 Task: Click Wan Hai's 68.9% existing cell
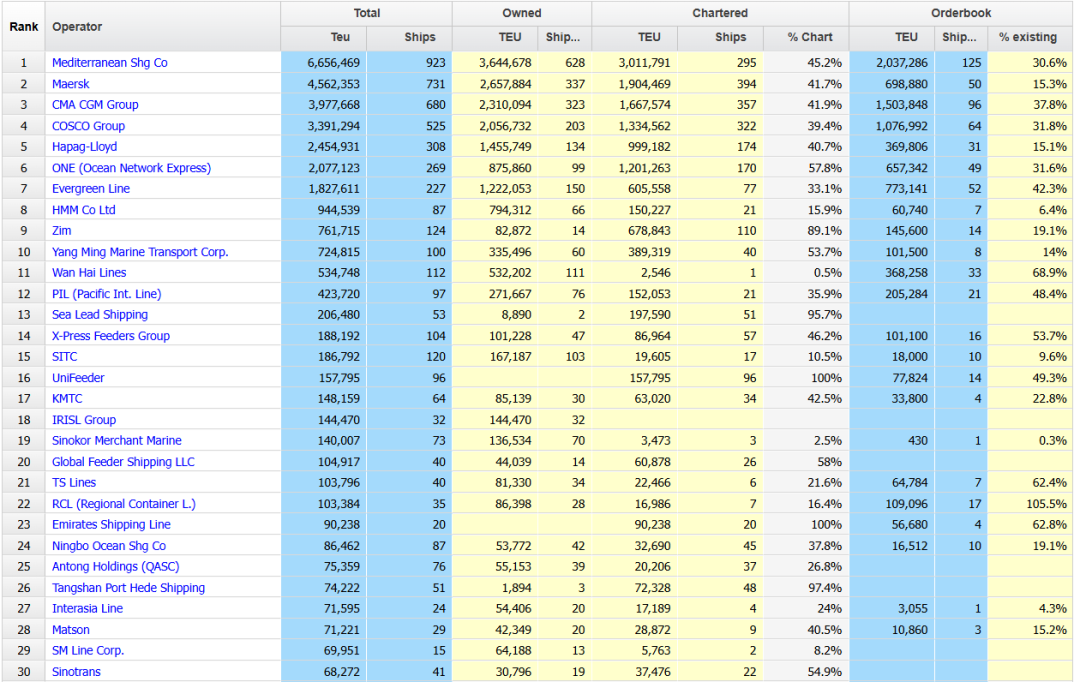coord(1030,273)
